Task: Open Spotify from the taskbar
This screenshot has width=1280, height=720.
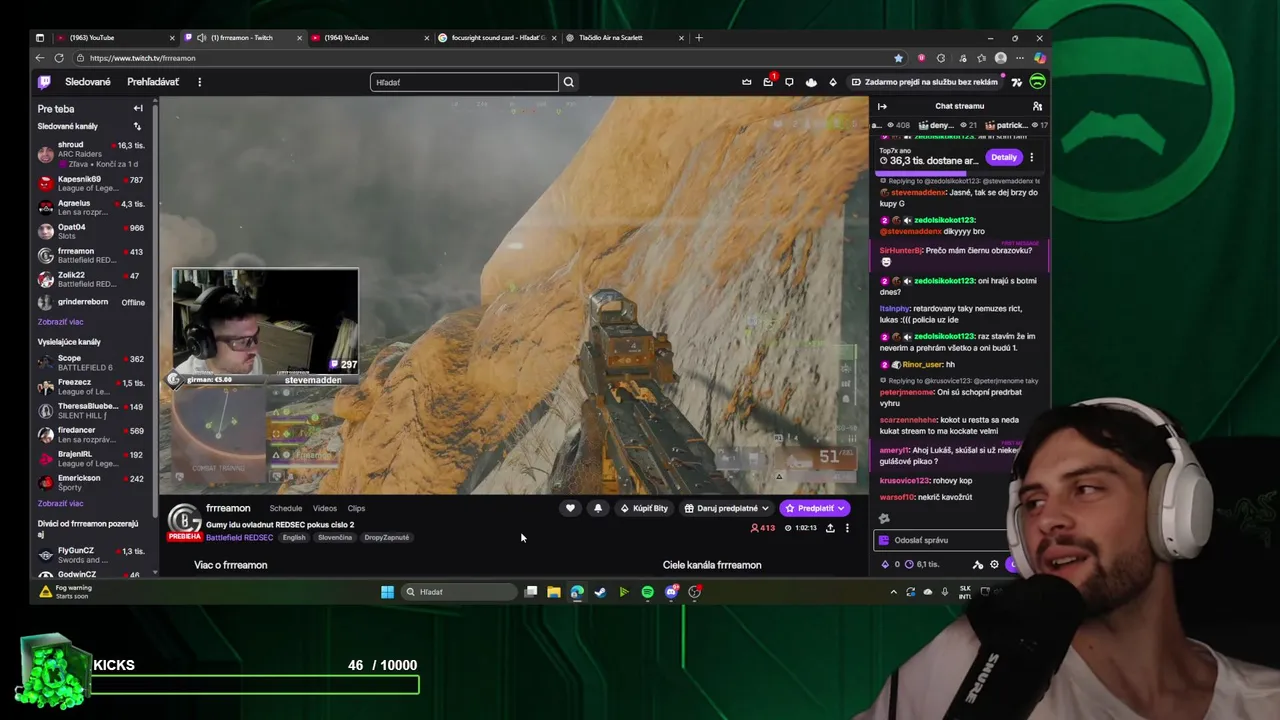Action: [x=647, y=592]
